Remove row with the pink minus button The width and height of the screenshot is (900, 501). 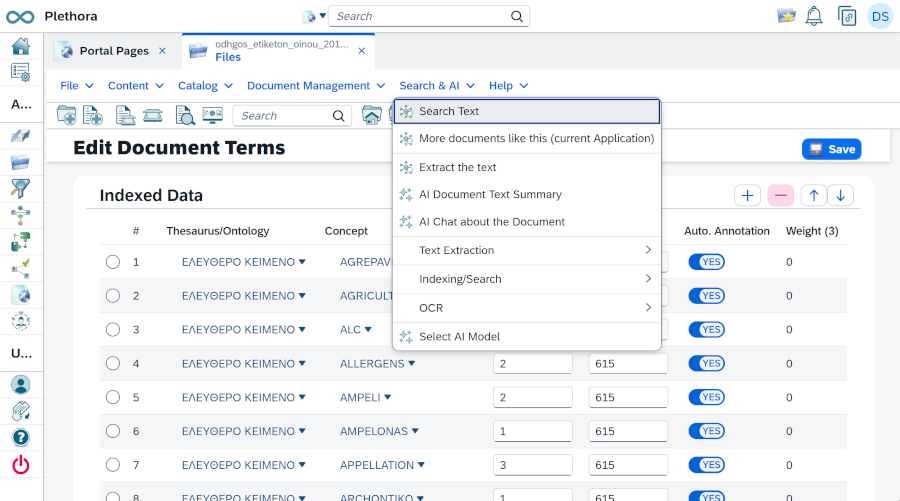(781, 196)
